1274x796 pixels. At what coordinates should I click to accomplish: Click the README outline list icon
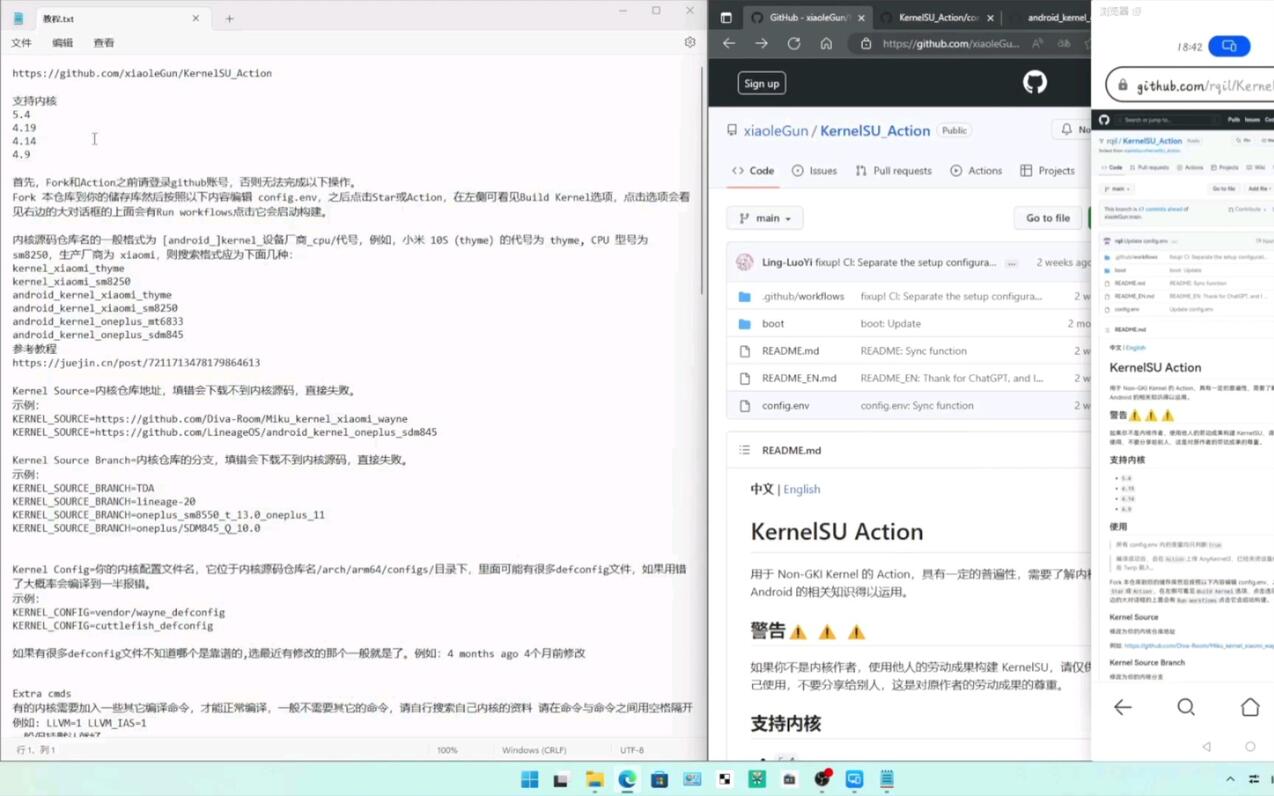[744, 450]
